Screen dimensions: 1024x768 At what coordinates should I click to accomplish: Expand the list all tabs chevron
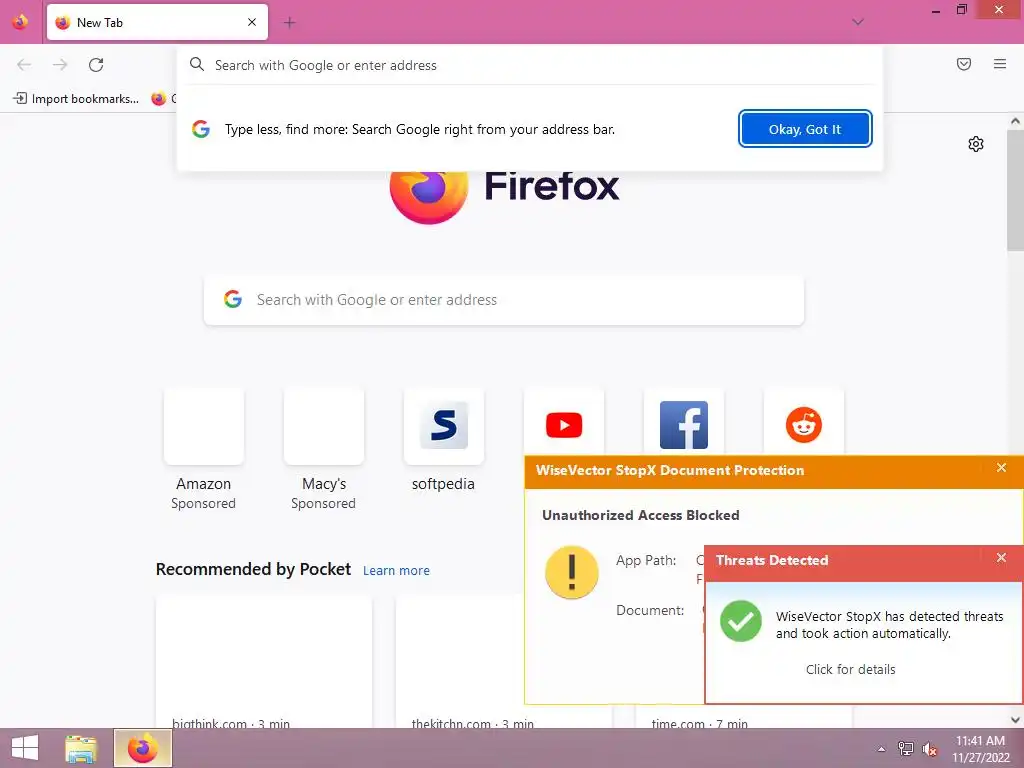(x=858, y=22)
